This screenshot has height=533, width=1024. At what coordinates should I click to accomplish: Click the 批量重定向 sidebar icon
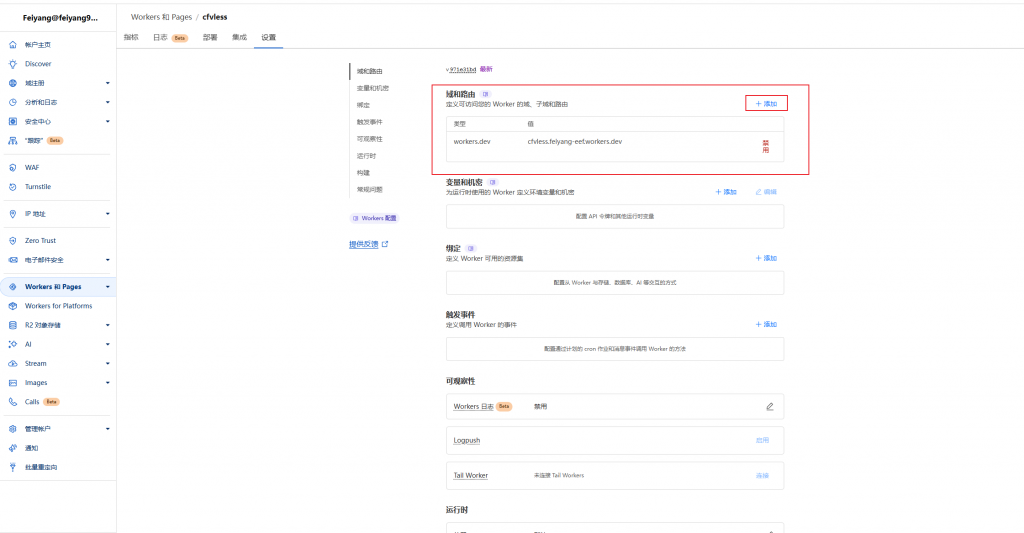pos(12,467)
